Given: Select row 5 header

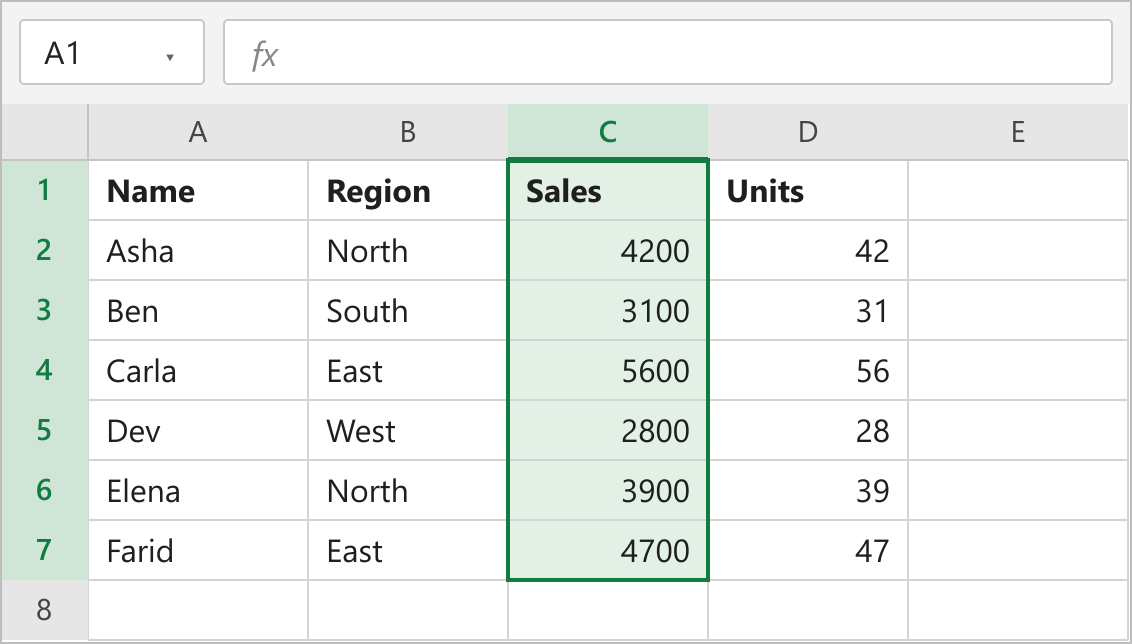Looking at the screenshot, I should tap(45, 430).
